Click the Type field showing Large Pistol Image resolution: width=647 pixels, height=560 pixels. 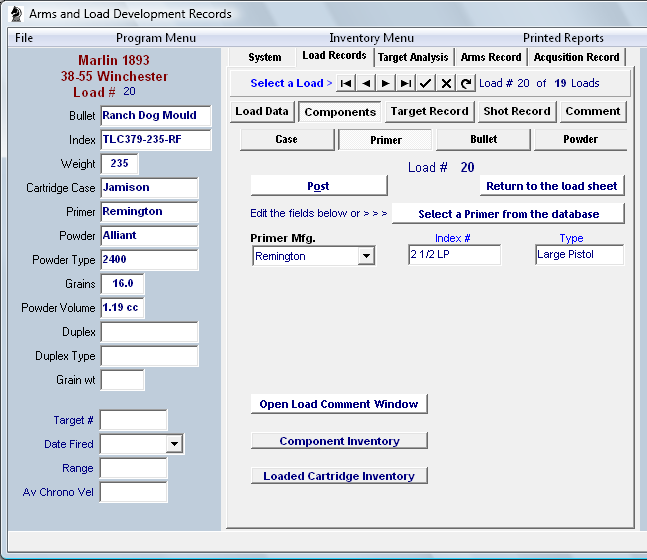tap(580, 255)
